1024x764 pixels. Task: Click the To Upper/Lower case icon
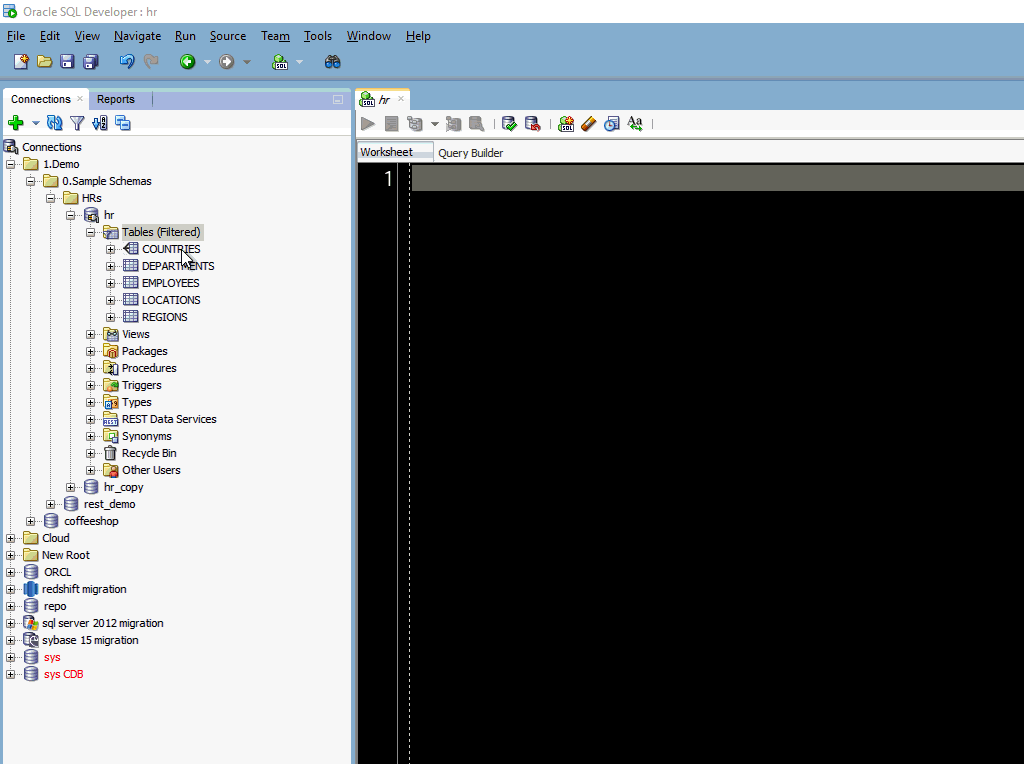click(635, 124)
